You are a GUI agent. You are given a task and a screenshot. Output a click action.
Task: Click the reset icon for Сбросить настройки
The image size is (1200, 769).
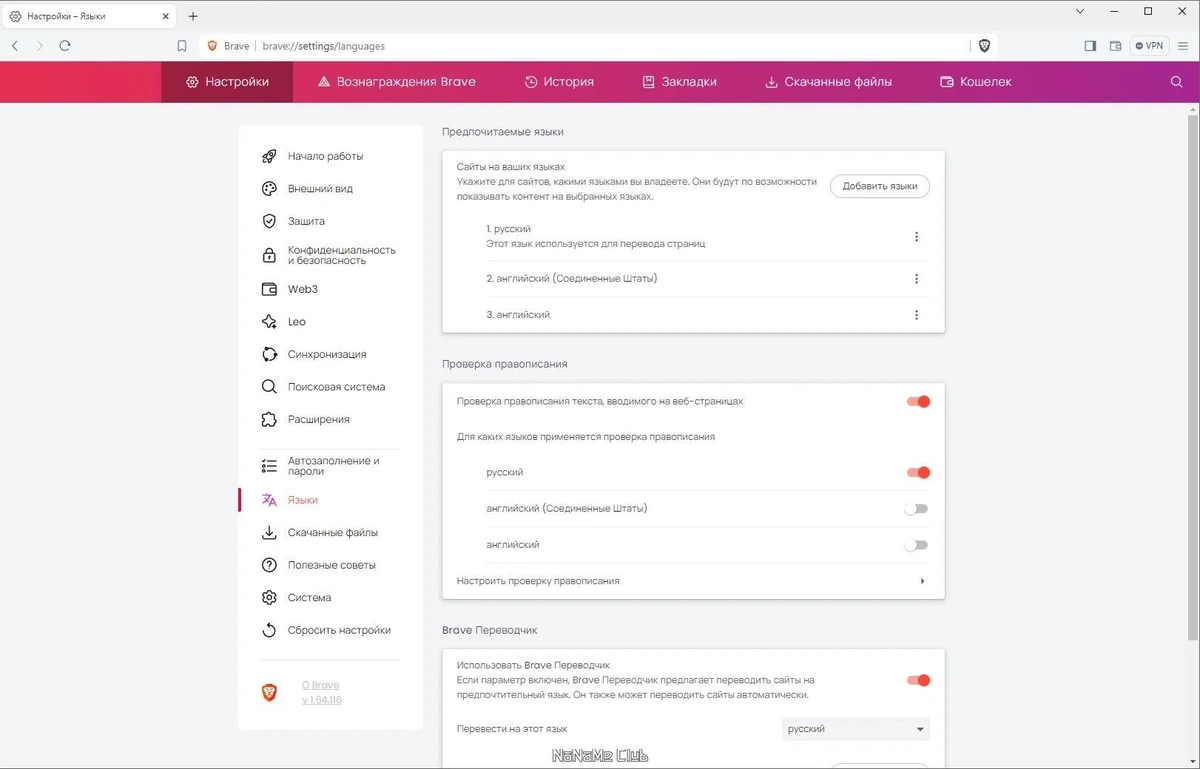coord(269,630)
